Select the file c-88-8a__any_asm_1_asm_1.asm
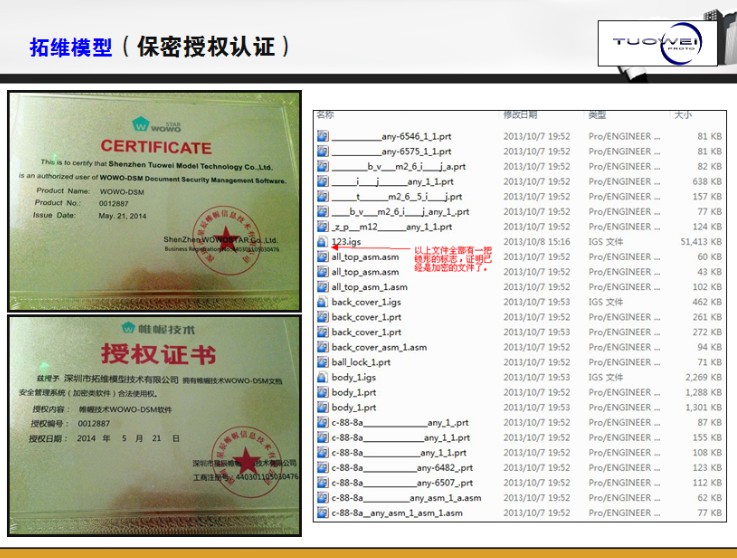737x558 pixels. (x=396, y=513)
